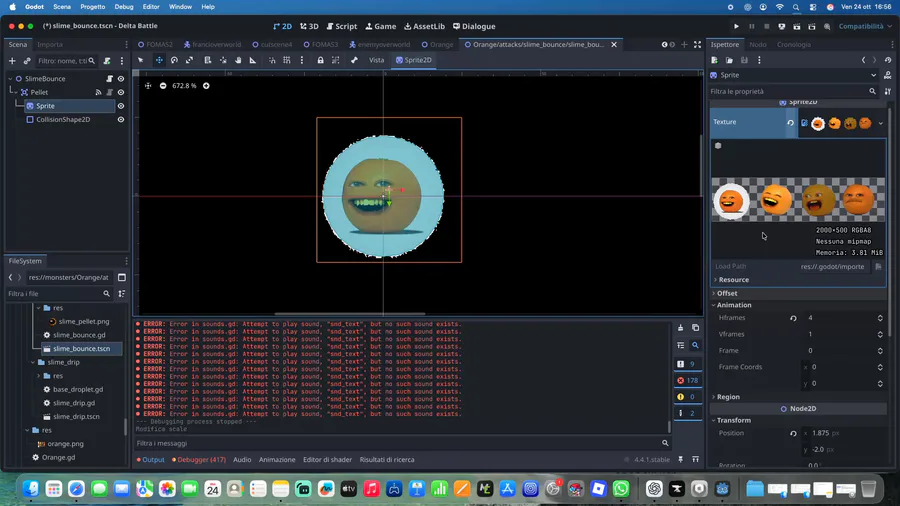This screenshot has width=900, height=506.
Task: Toggle visibility of SlimeBounce node
Action: 121,79
